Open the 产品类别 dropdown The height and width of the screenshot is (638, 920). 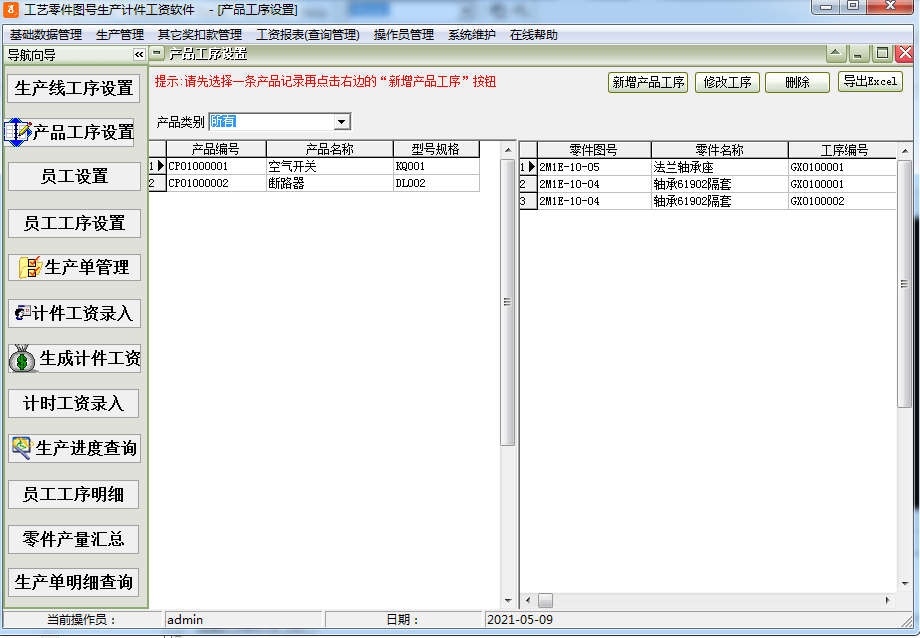342,121
